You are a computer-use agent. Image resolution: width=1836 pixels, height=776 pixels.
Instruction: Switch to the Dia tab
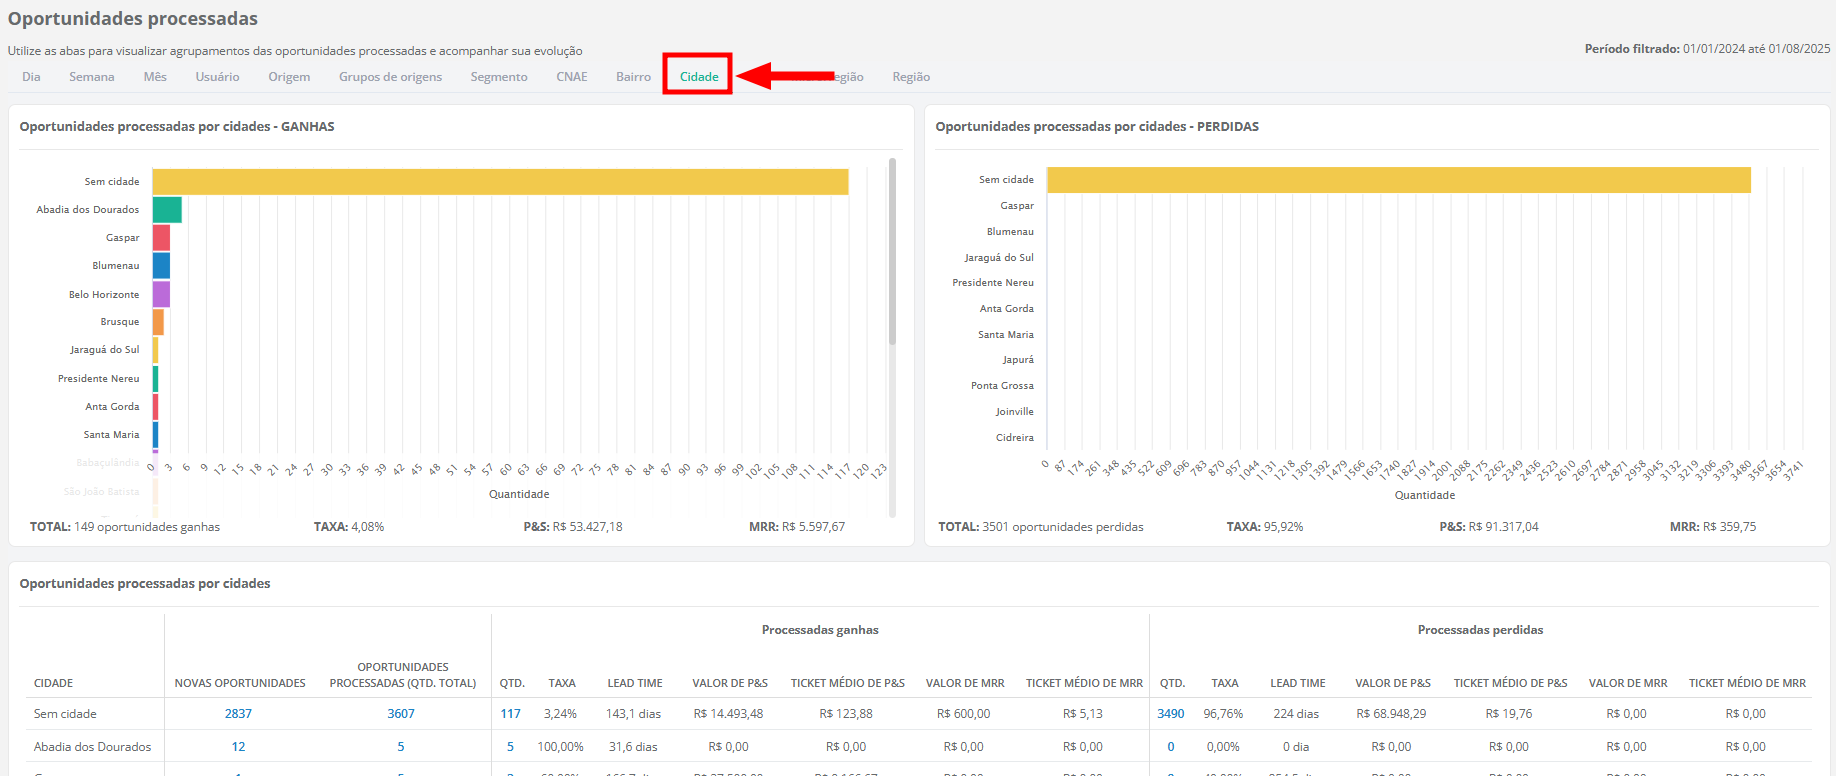tap(31, 77)
